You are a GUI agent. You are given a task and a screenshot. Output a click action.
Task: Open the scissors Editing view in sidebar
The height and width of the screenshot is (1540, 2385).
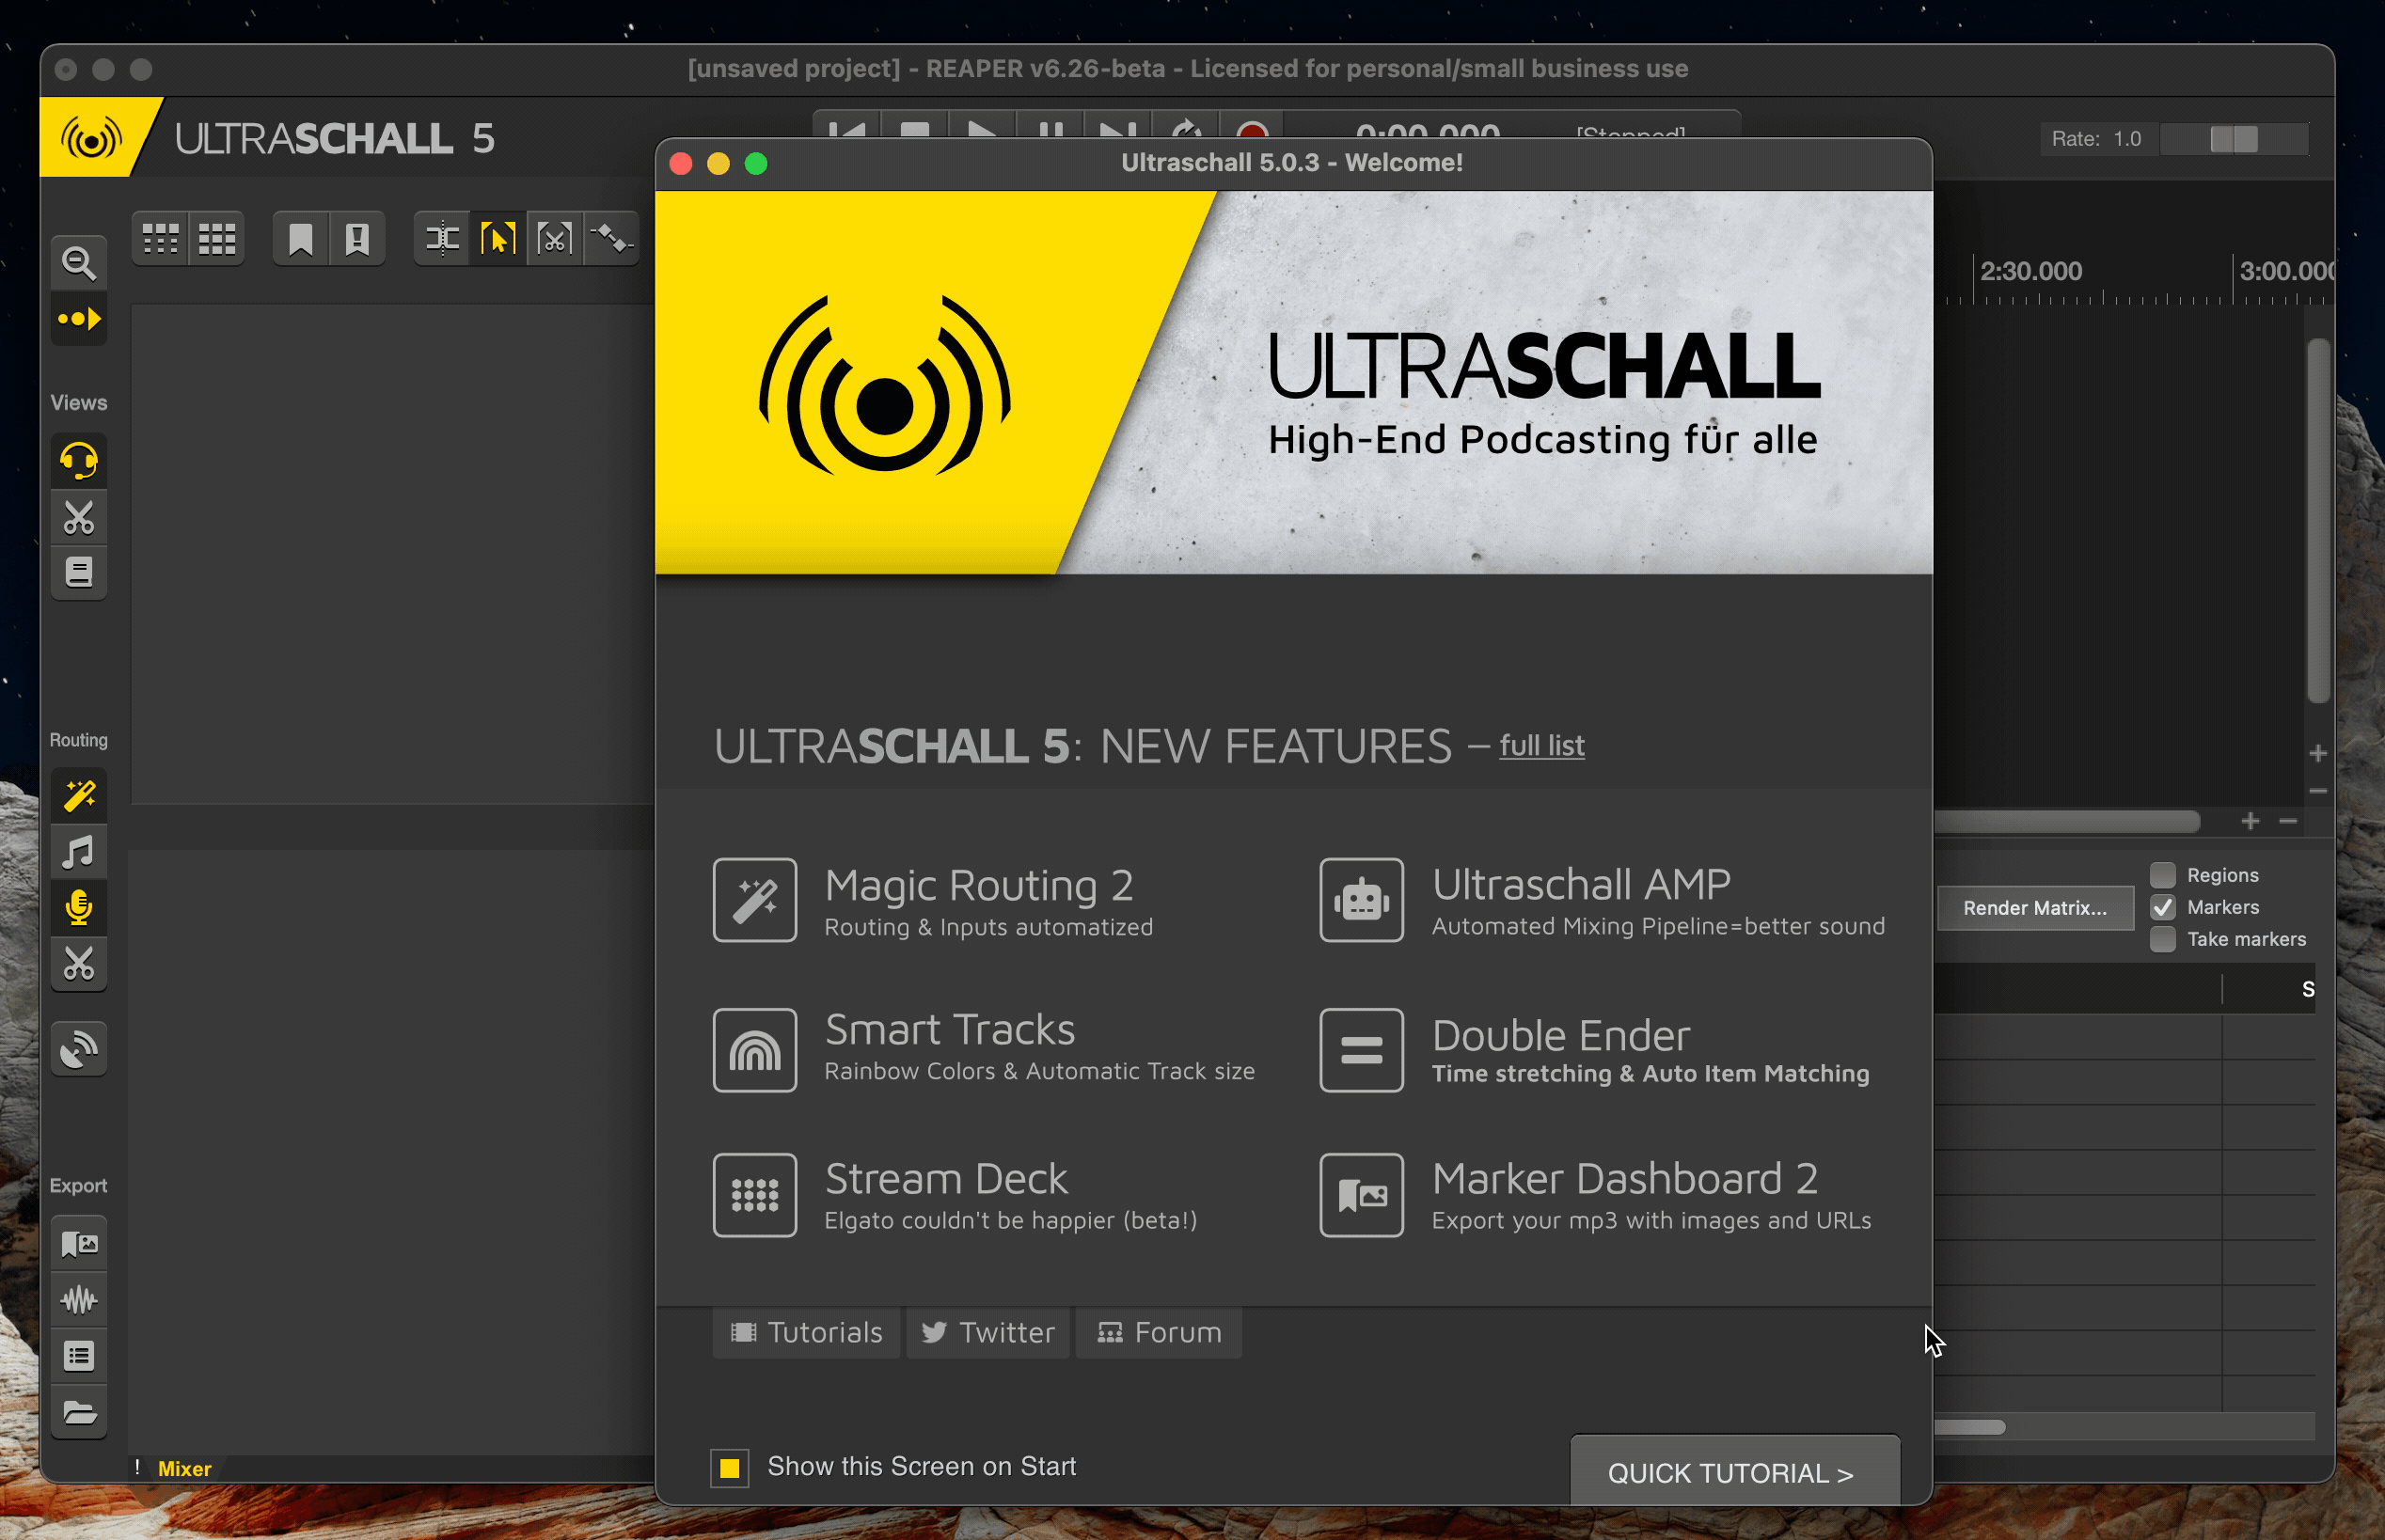pyautogui.click(x=79, y=517)
